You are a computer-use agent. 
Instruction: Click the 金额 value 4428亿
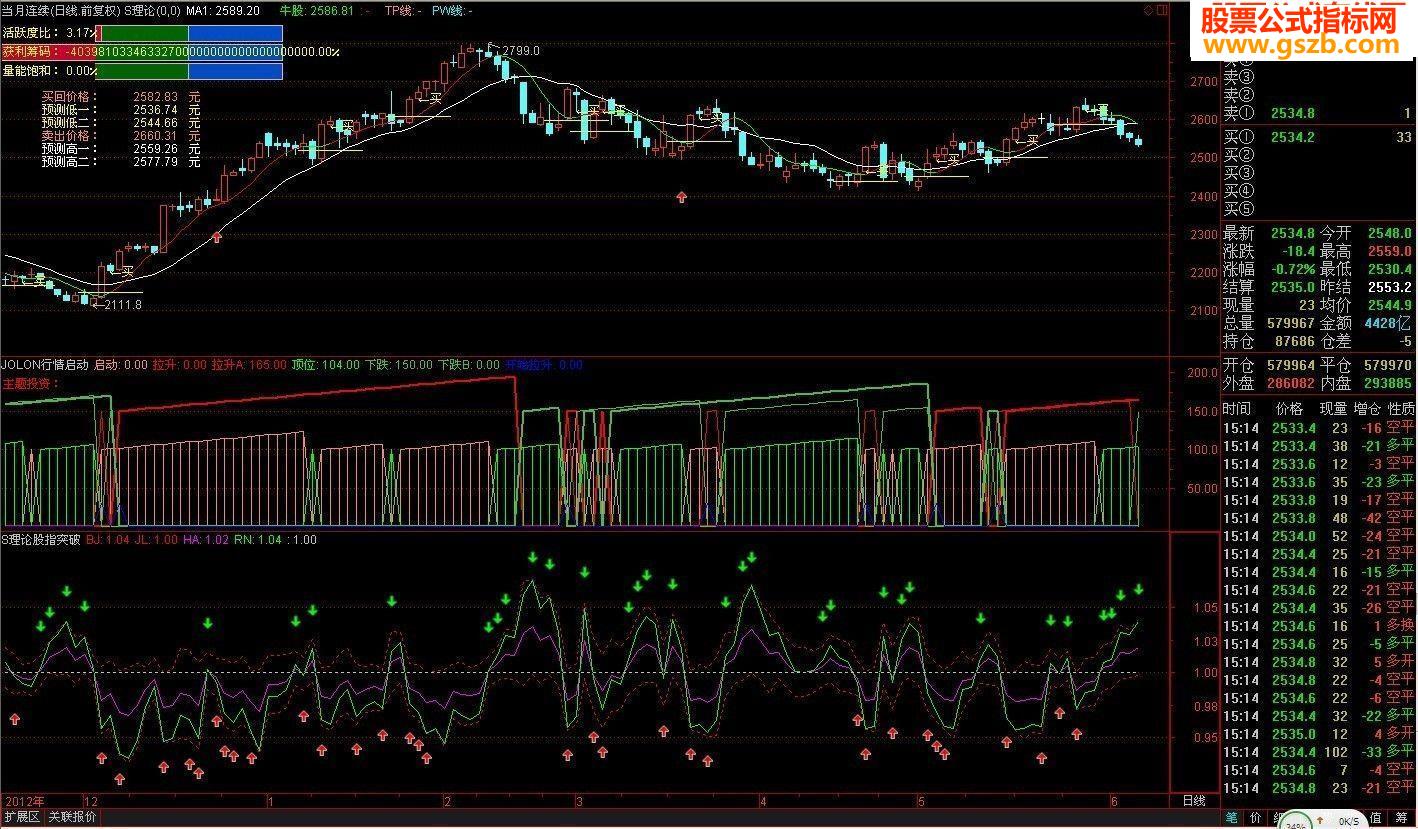pos(1390,323)
